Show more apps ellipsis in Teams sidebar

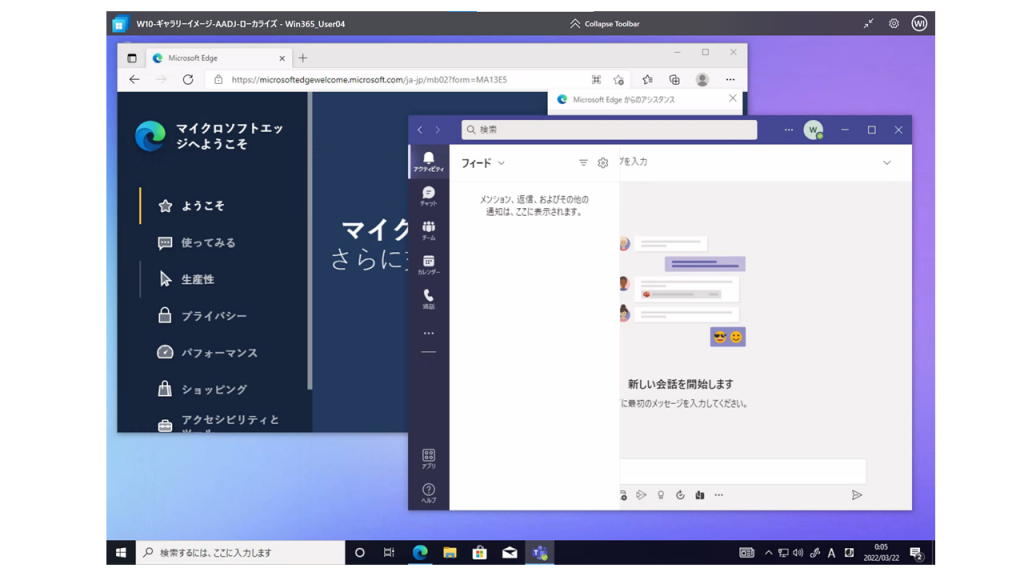pos(428,333)
